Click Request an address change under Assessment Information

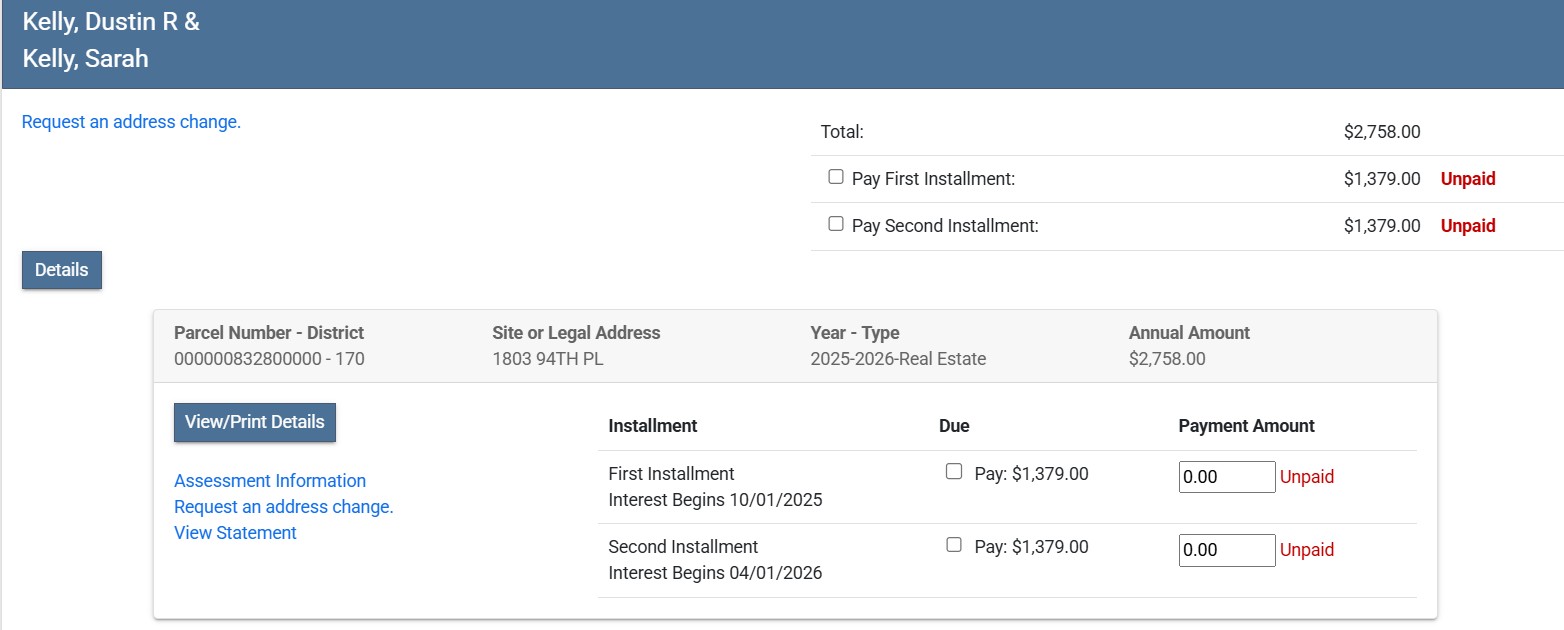pos(284,507)
